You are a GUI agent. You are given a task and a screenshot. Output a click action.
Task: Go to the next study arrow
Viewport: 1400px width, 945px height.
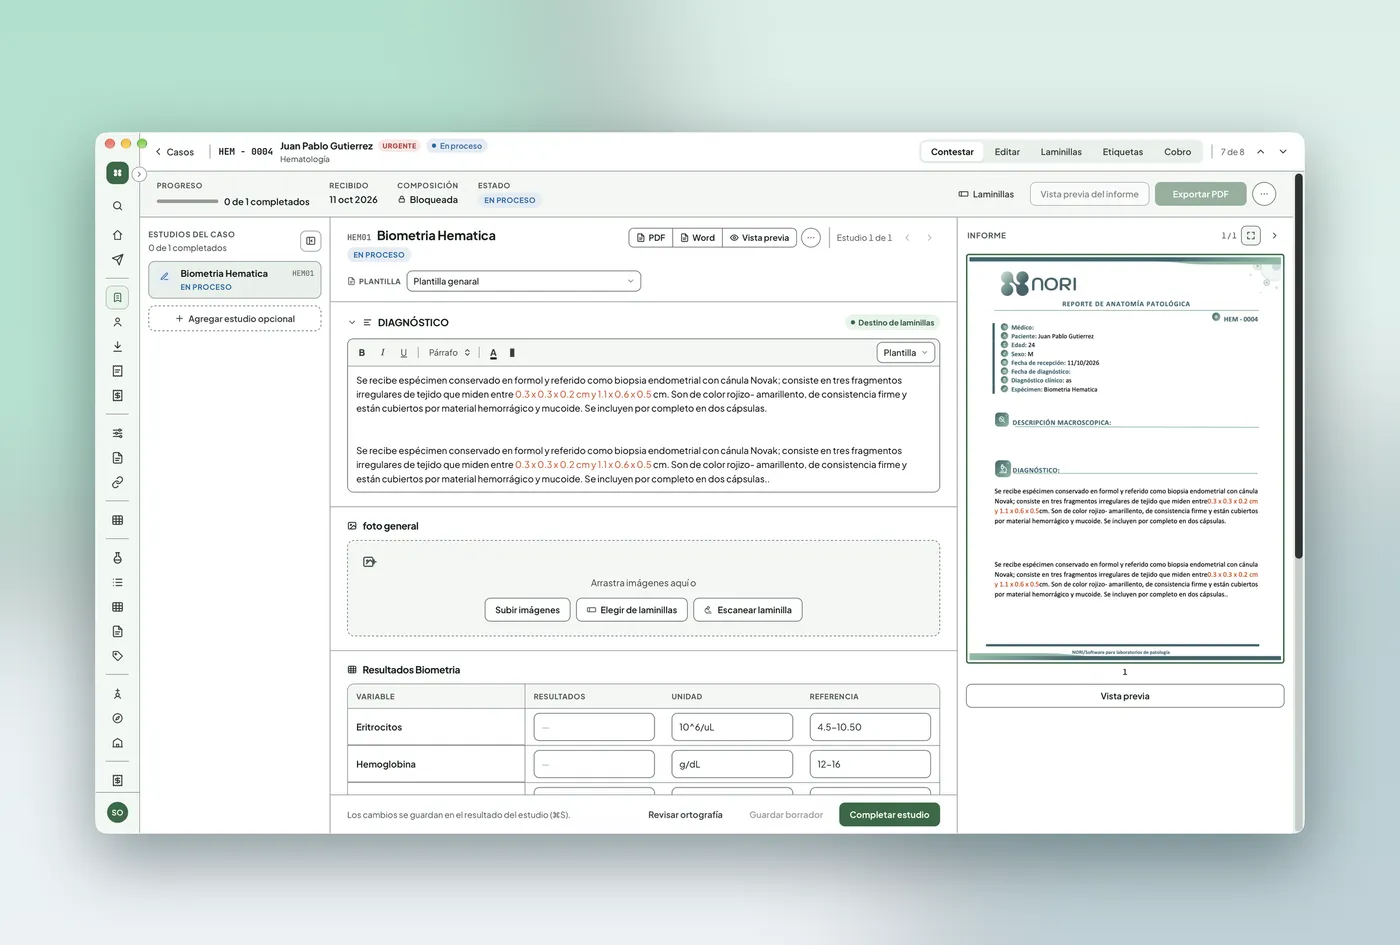[929, 238]
